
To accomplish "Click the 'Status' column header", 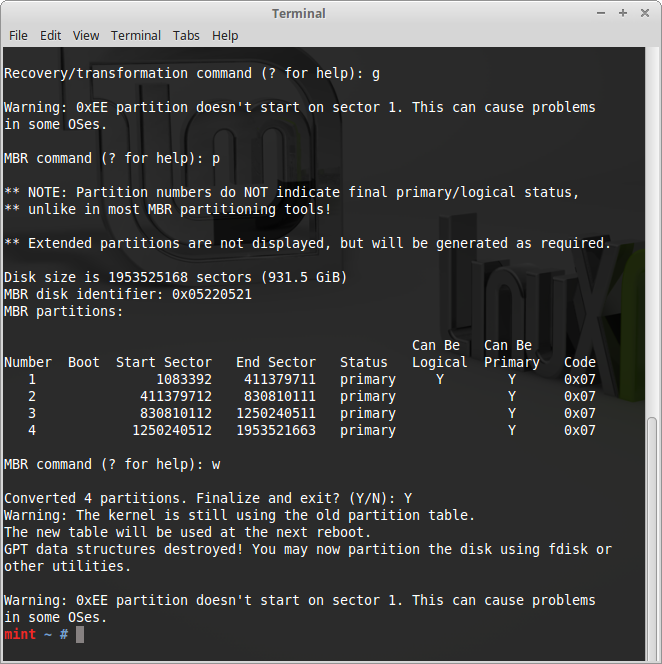I will point(363,362).
